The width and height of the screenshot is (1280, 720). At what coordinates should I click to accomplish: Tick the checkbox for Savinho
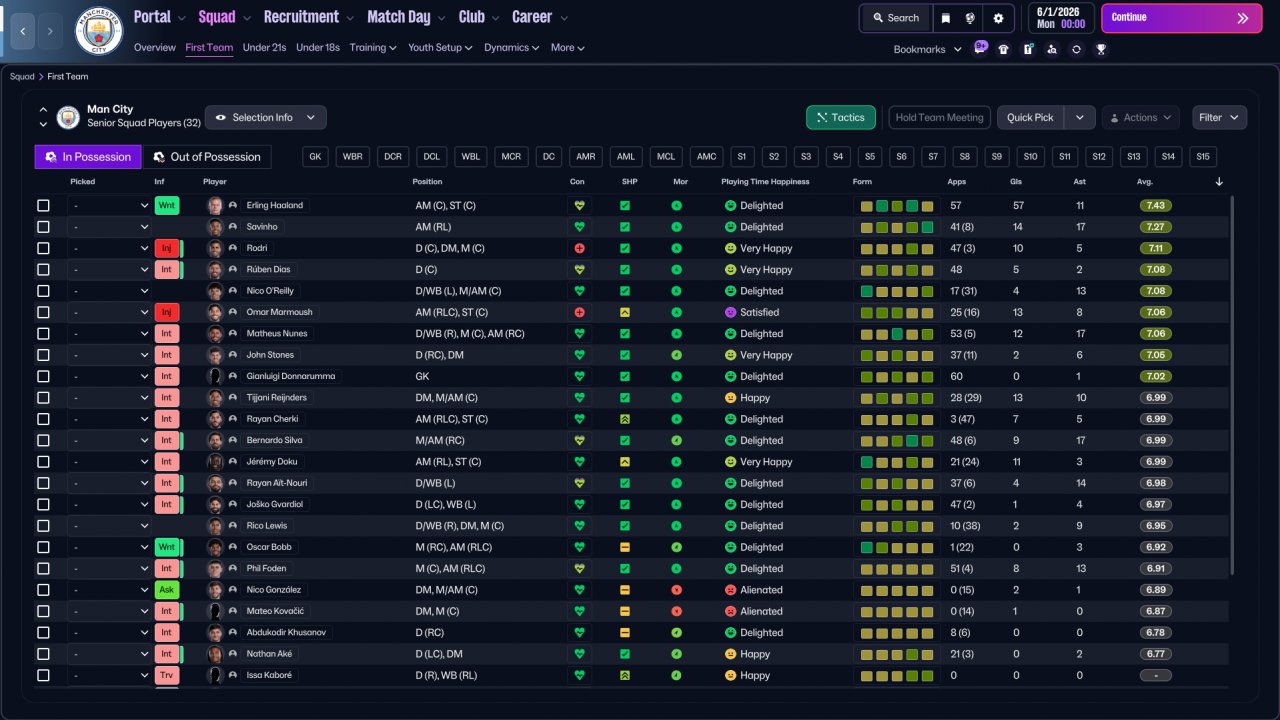(x=43, y=227)
